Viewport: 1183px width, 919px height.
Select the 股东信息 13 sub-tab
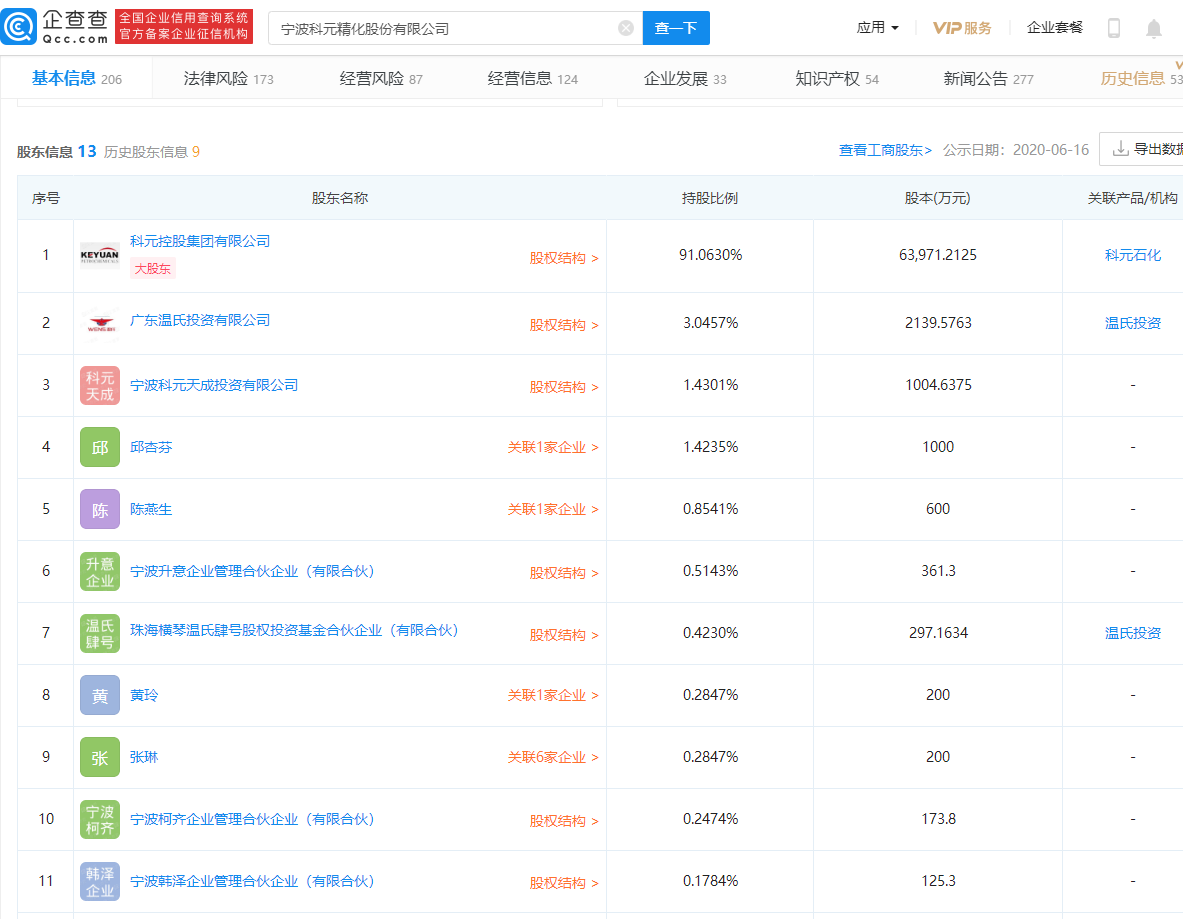click(57, 152)
